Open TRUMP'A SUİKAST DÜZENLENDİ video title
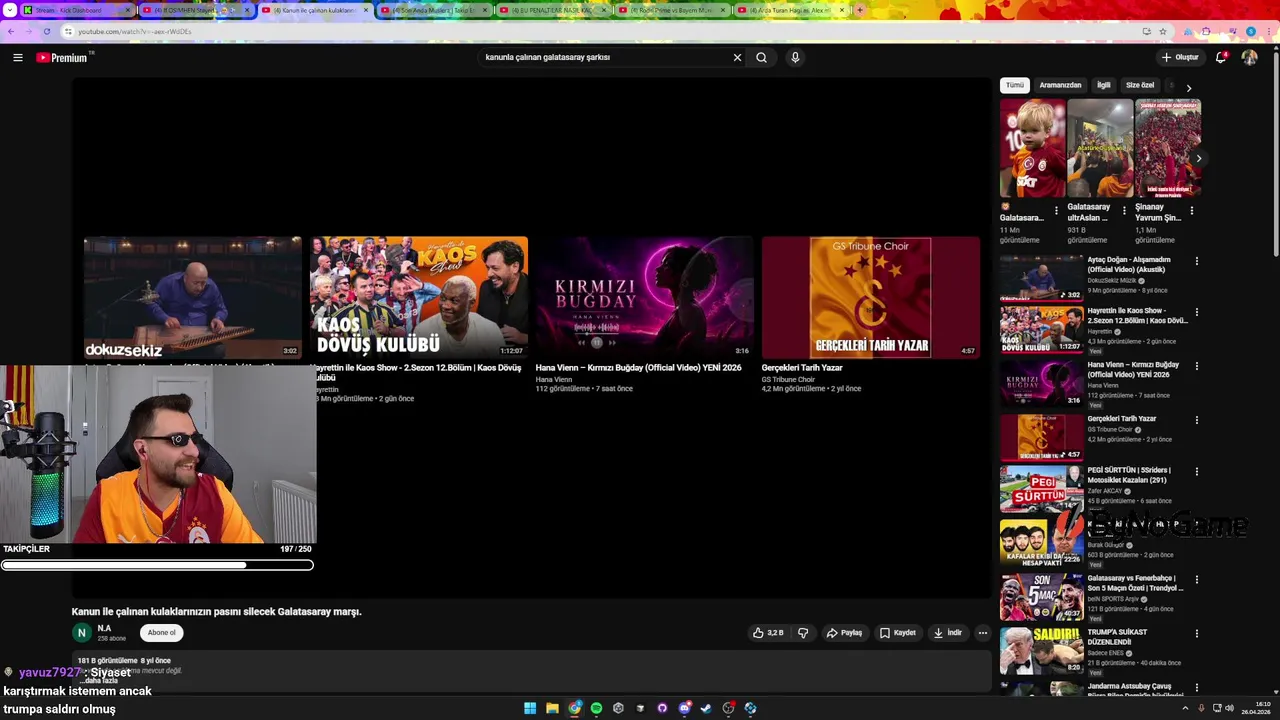1280x720 pixels. pos(1117,637)
